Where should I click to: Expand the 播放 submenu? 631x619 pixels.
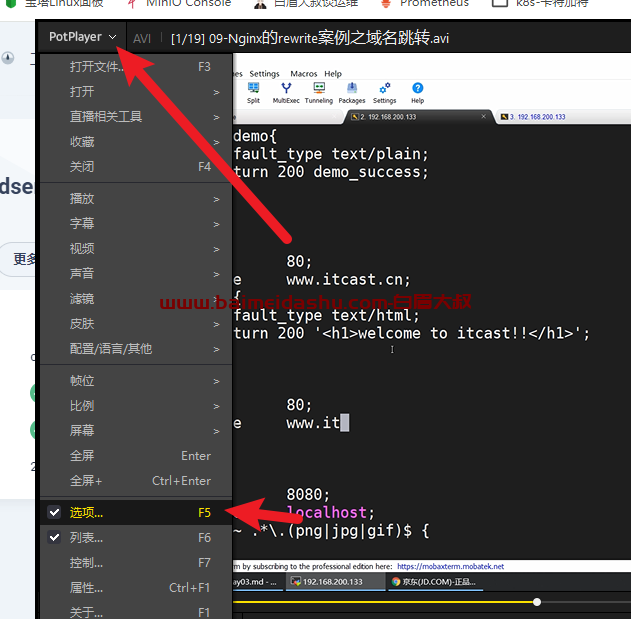tap(136, 199)
